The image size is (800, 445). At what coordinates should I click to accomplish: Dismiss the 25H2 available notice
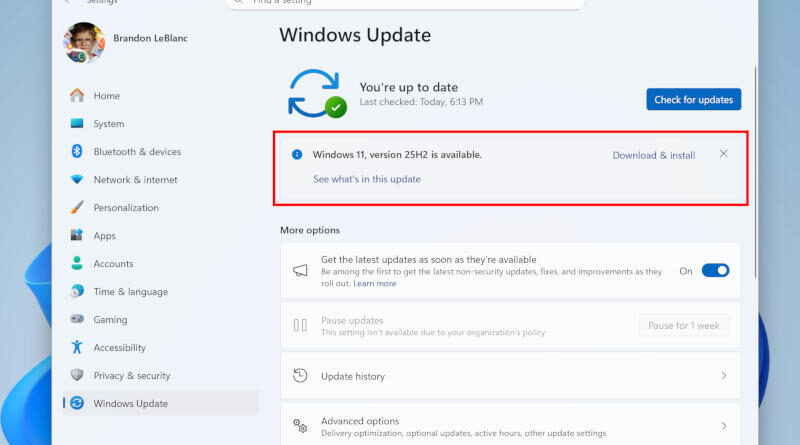tap(723, 154)
